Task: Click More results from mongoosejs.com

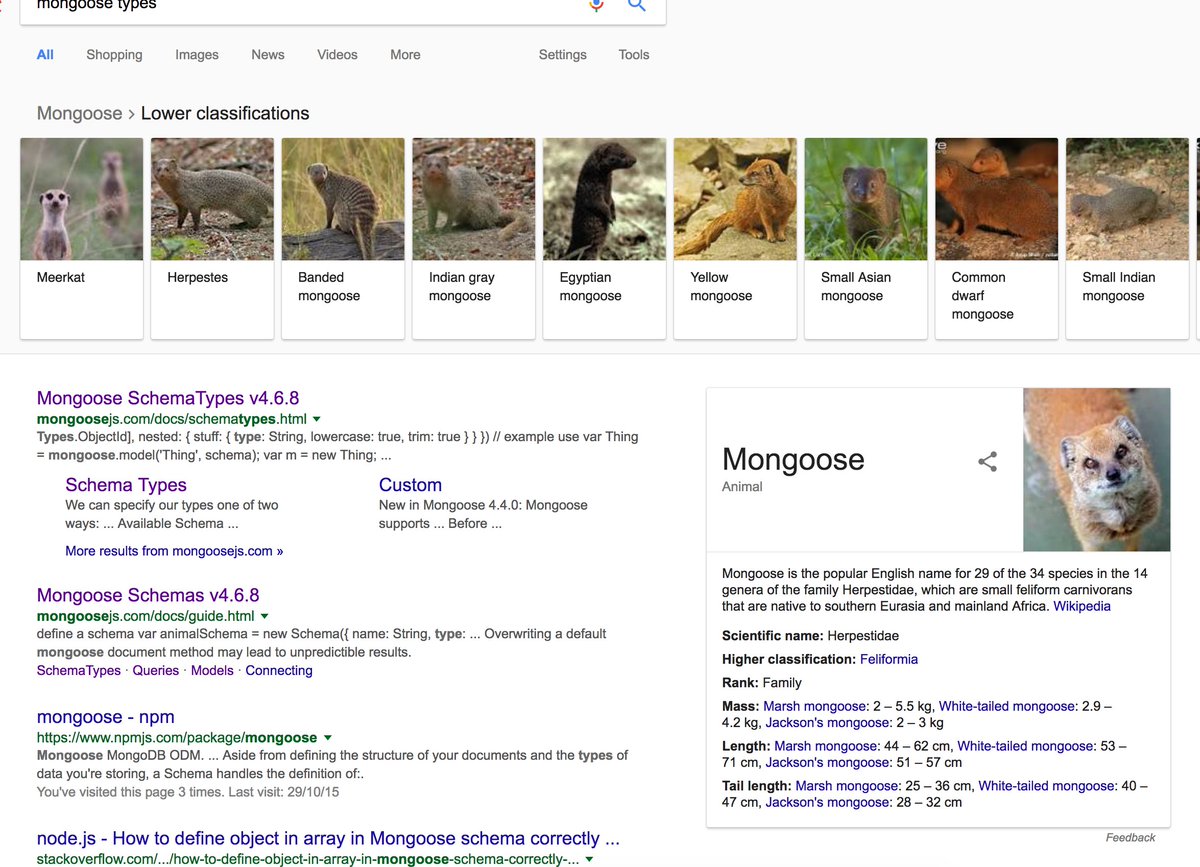Action: point(174,551)
